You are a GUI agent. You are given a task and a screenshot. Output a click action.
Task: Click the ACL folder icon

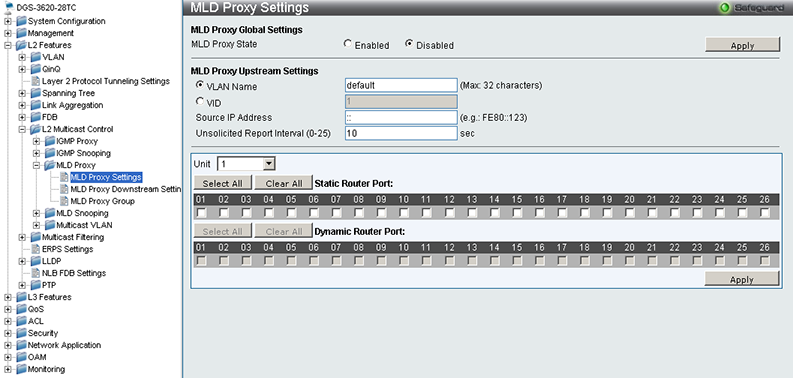click(x=21, y=321)
